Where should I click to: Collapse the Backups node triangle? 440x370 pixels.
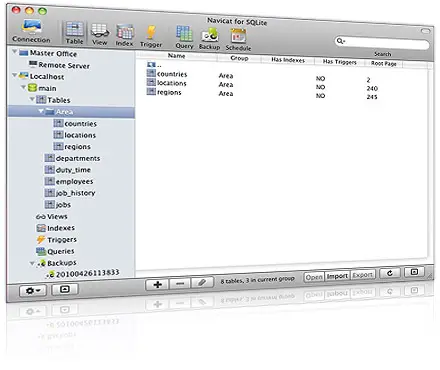[32, 263]
